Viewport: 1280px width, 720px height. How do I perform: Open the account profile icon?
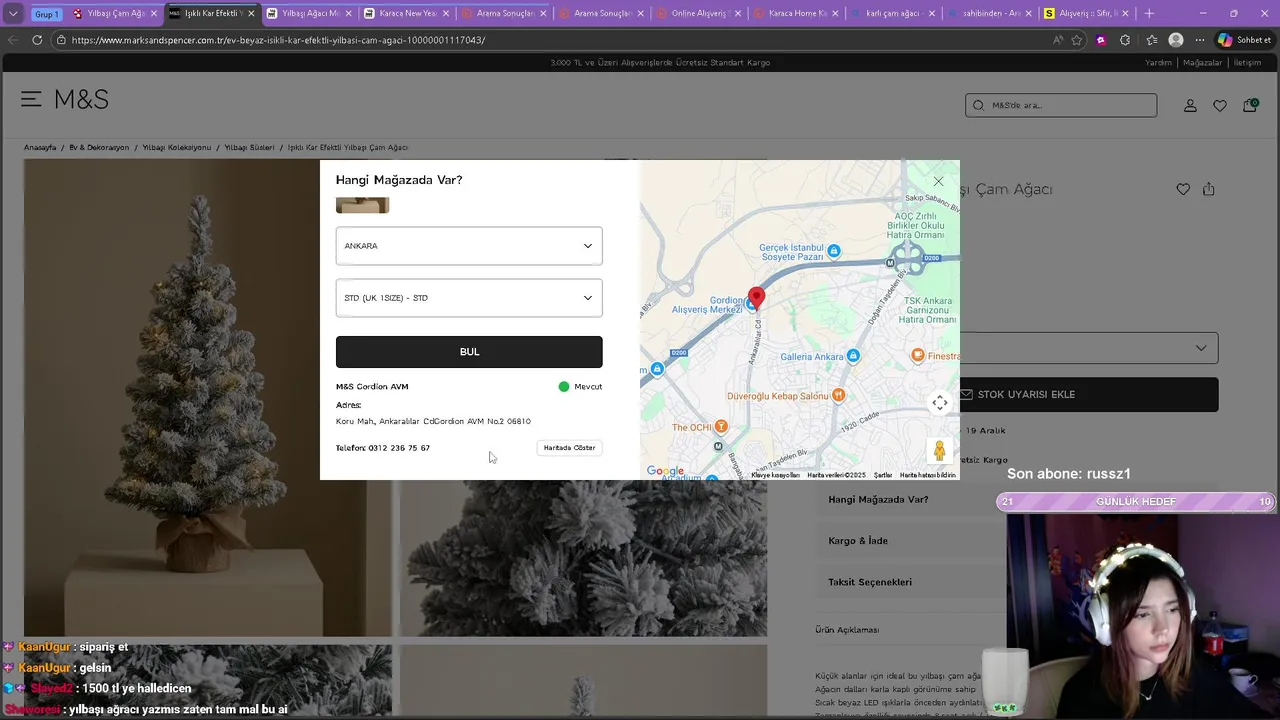[1190, 105]
